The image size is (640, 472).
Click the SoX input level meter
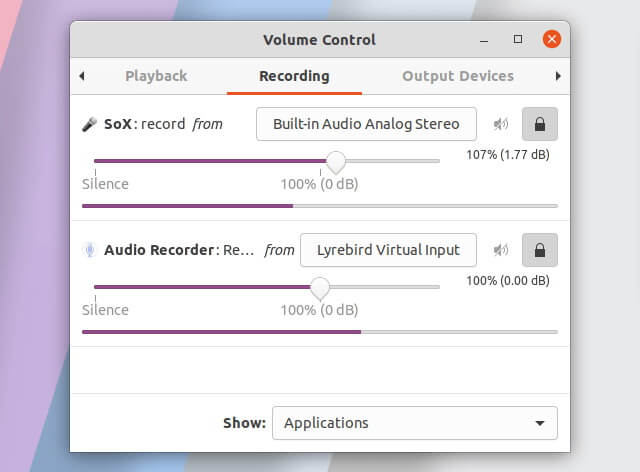[x=320, y=206]
